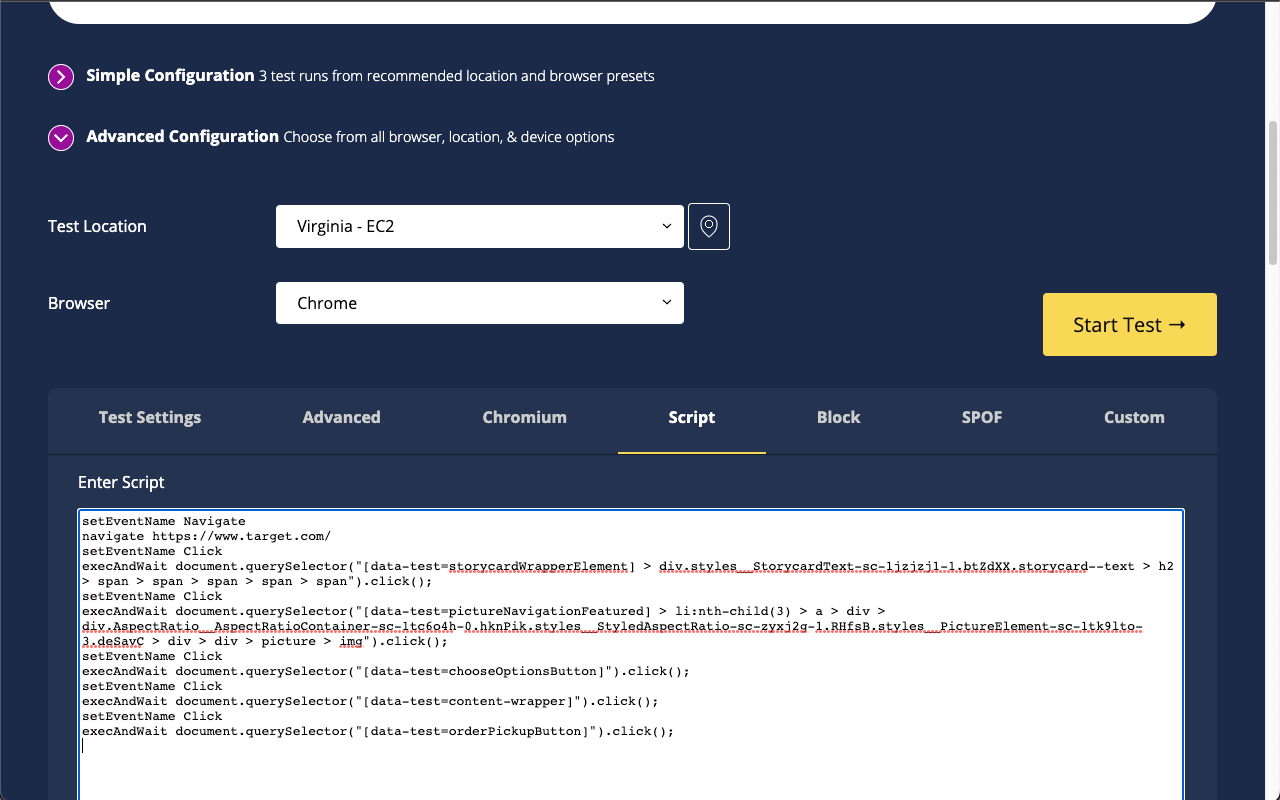Click the Browser dropdown chevron arrow
Screen dimensions: 1280x800
point(667,302)
